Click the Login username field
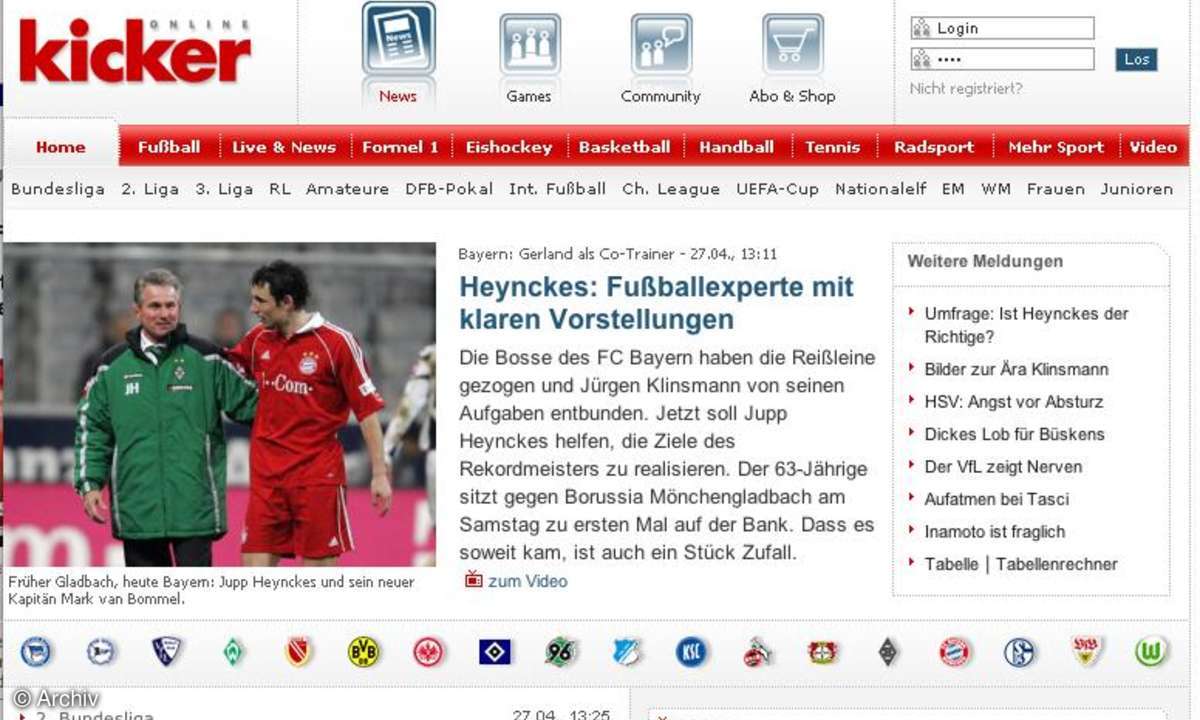Screen dimensions: 1200x720 [x=1002, y=28]
